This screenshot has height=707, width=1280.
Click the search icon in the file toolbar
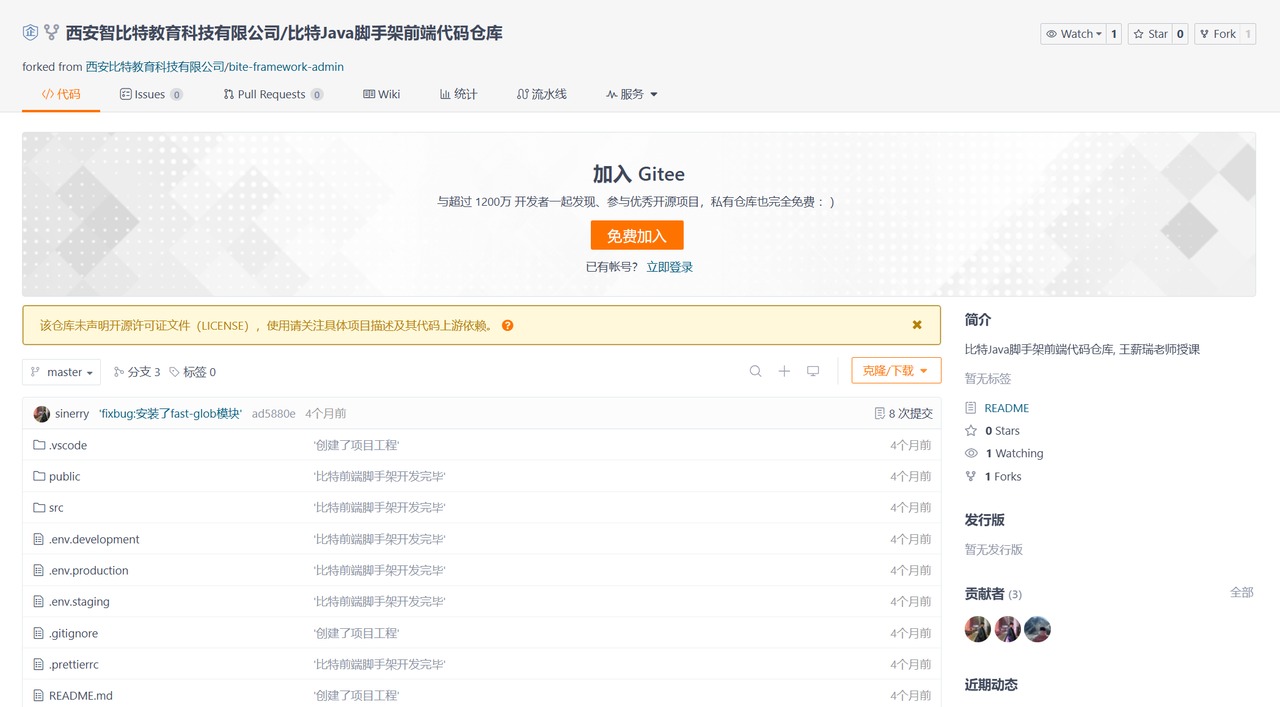[756, 371]
